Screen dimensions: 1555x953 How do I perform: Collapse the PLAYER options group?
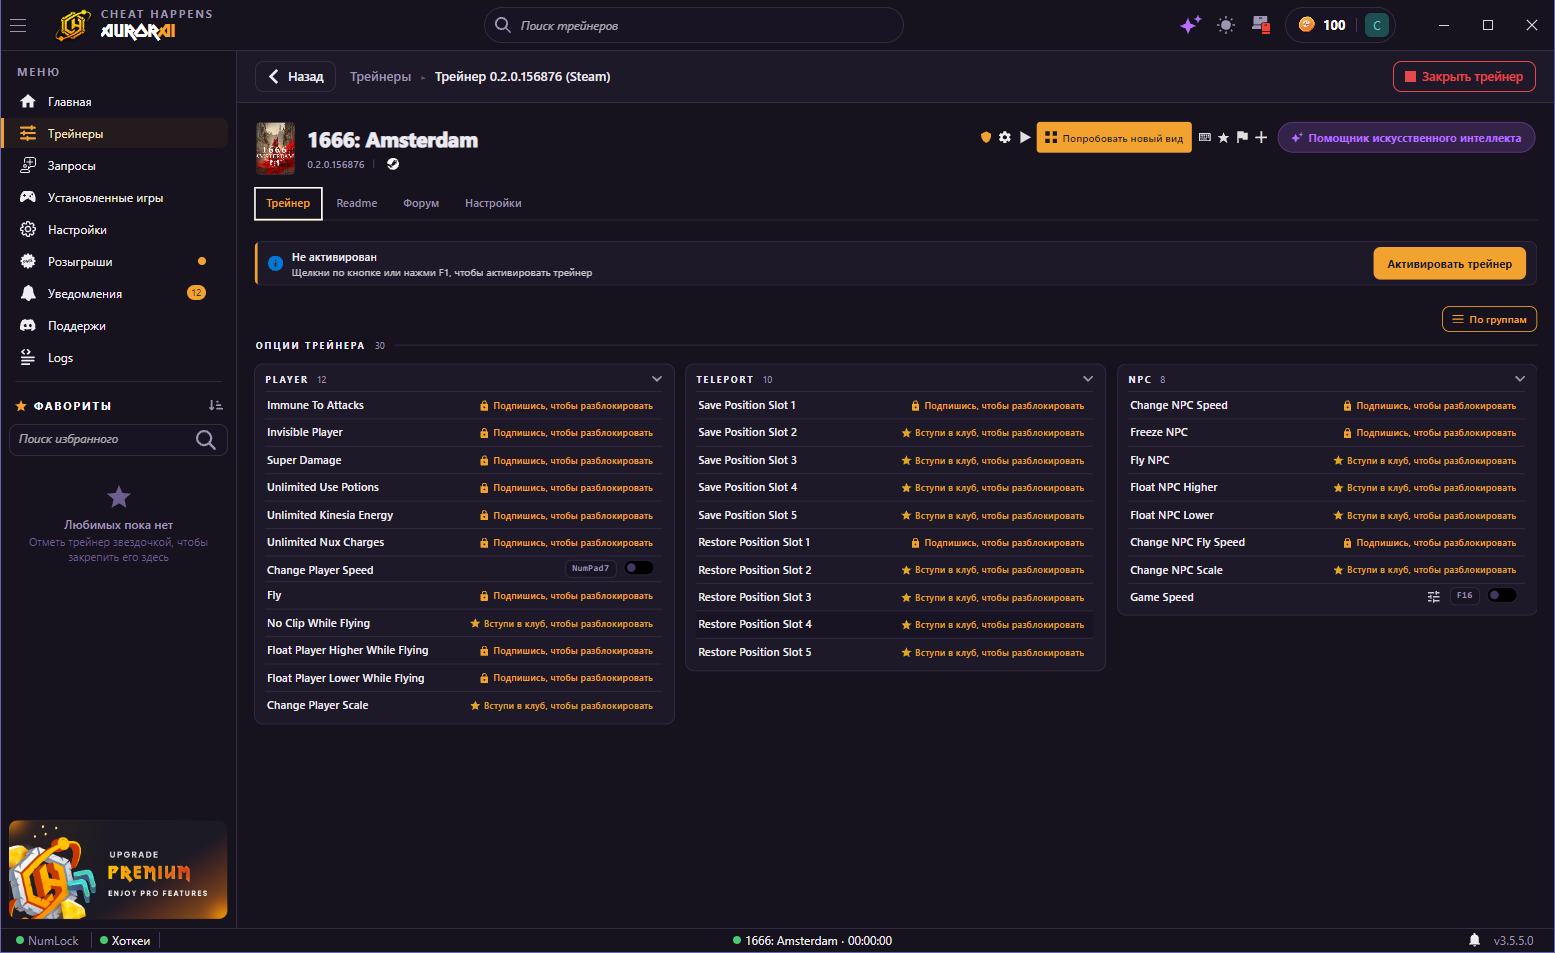click(657, 379)
